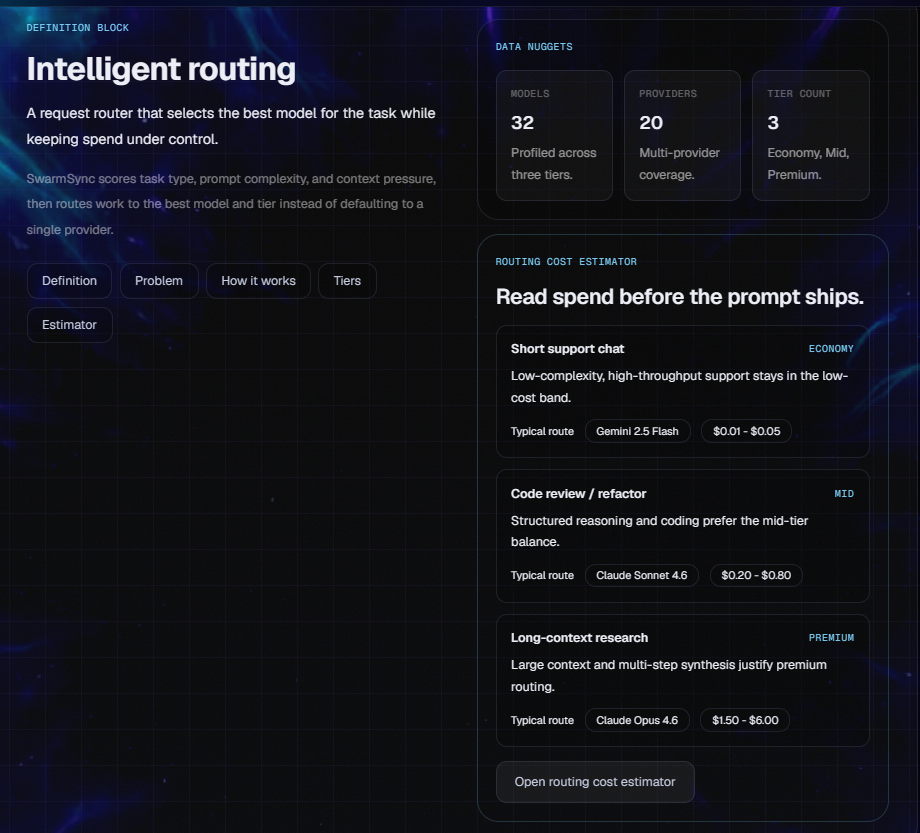Viewport: 920px width, 833px height.
Task: Select the Short support chat card title
Action: coord(567,349)
